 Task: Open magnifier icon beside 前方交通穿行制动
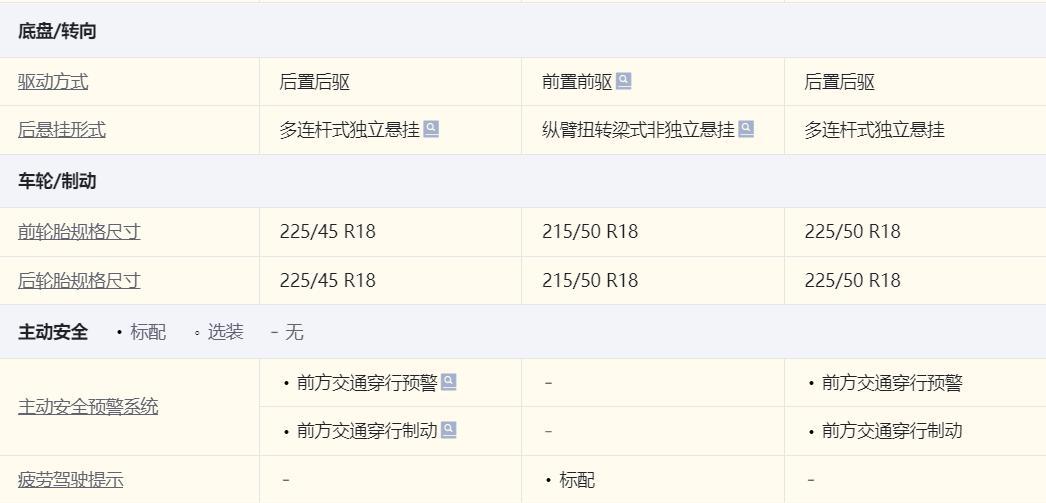coord(449,430)
